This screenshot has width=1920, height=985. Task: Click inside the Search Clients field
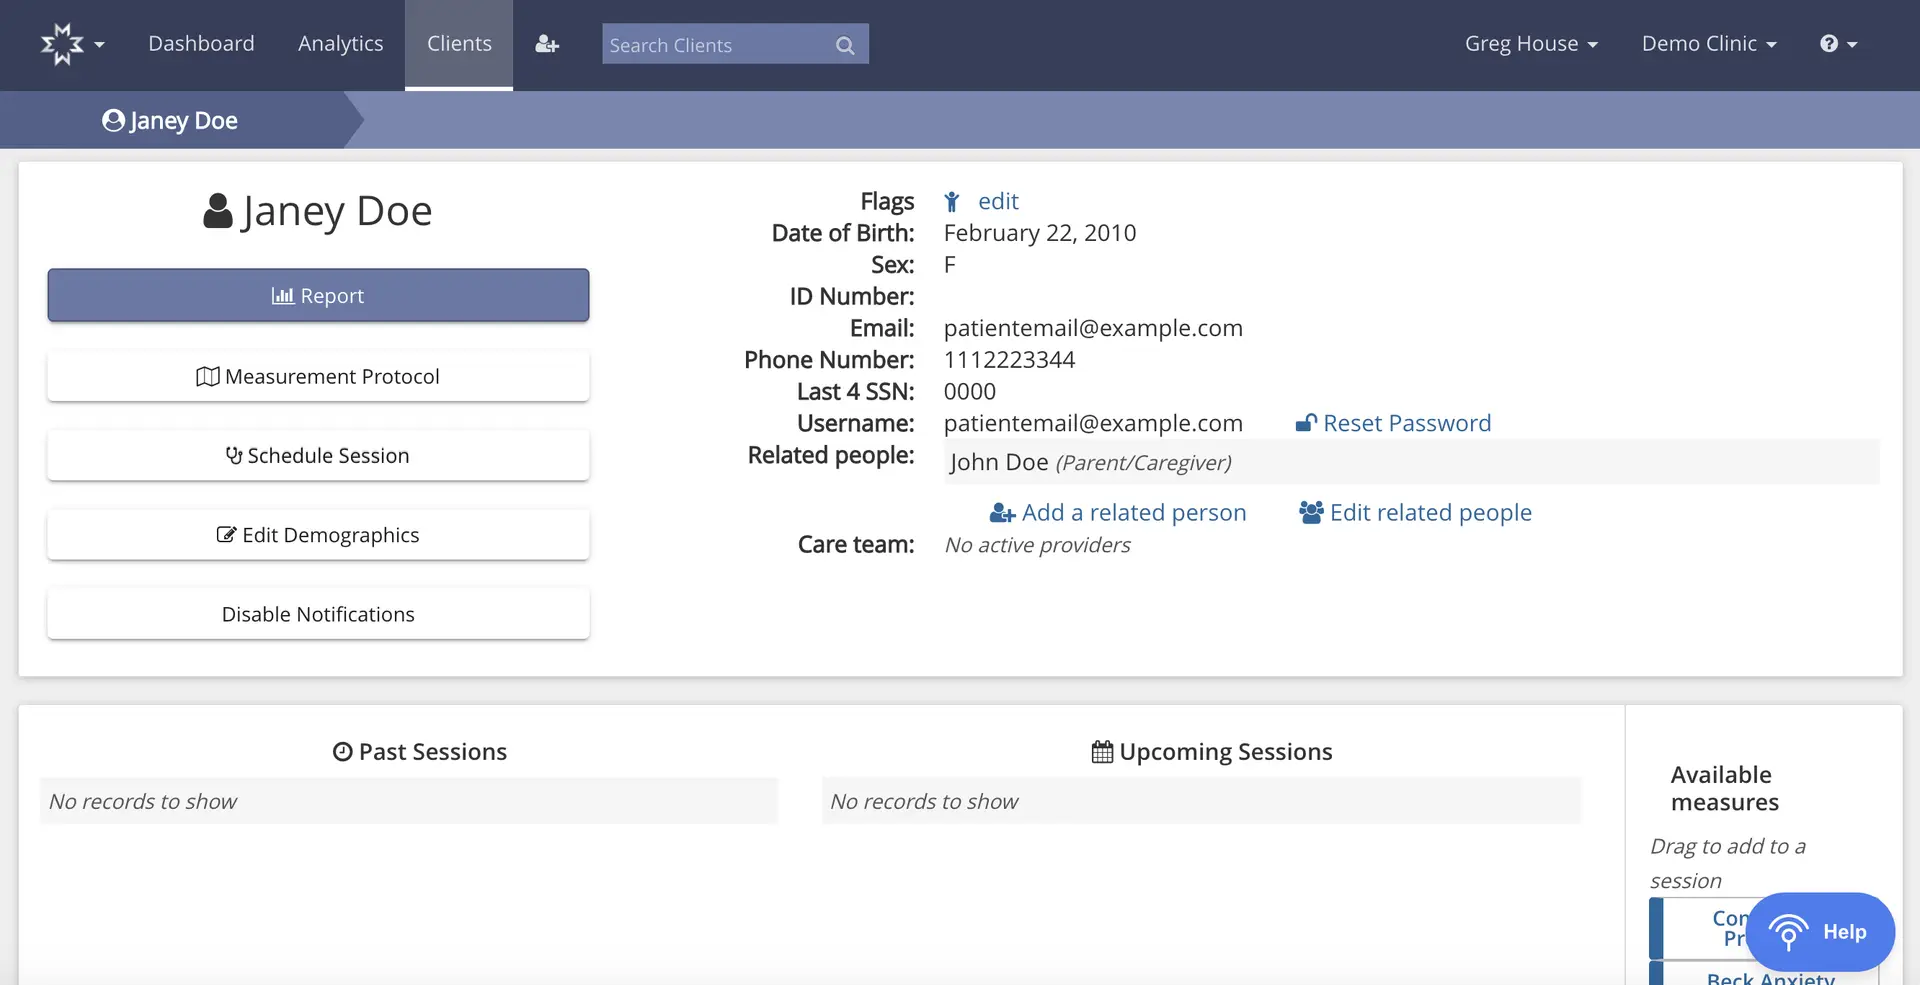click(710, 44)
